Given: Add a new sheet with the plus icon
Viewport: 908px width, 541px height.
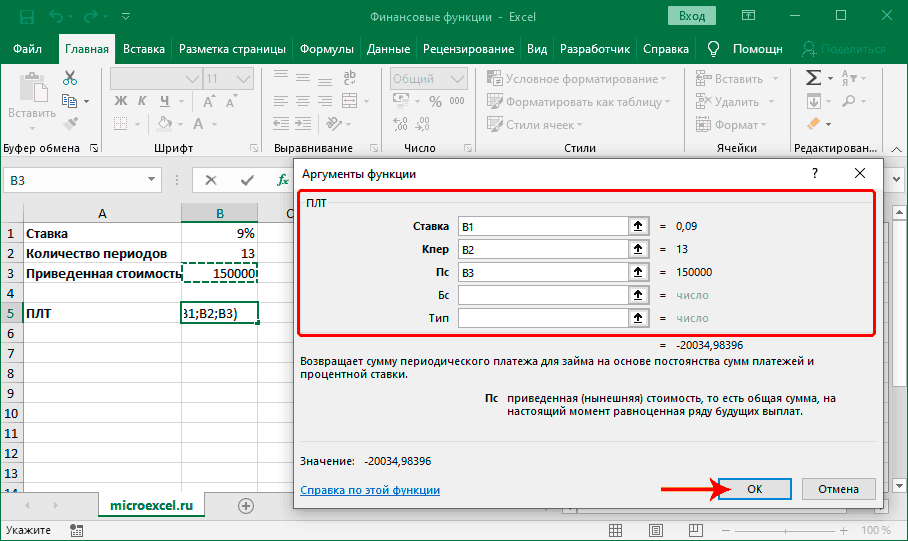Looking at the screenshot, I should [246, 506].
